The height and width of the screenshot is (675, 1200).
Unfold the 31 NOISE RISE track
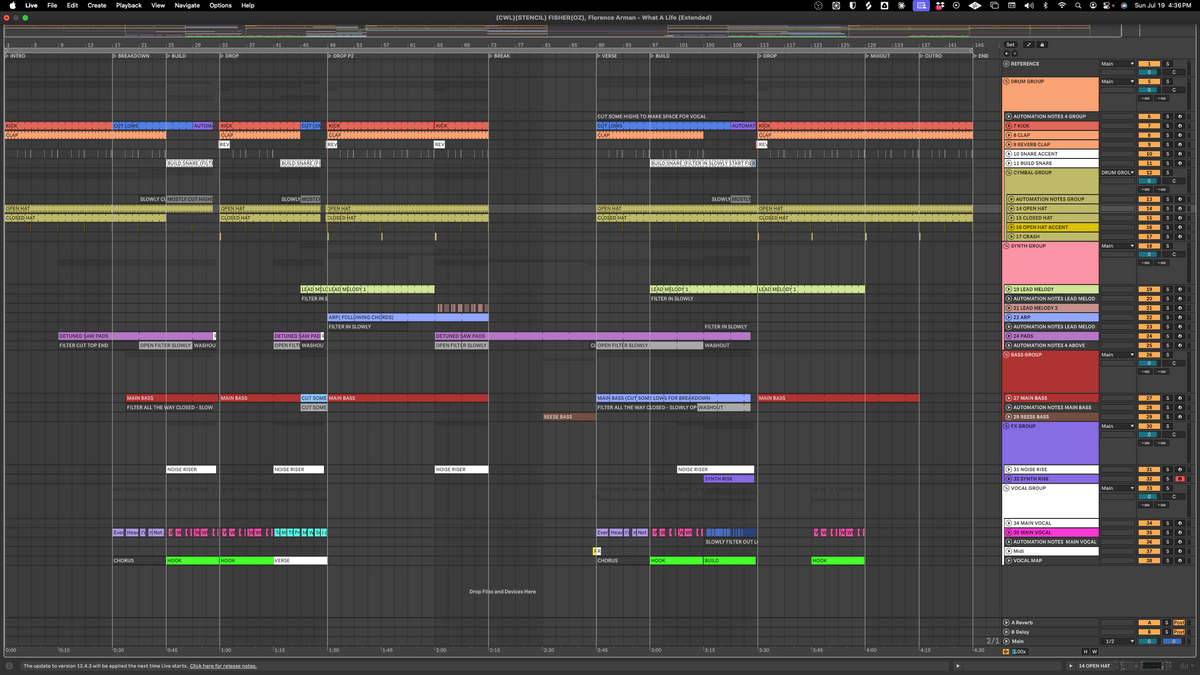click(x=1009, y=469)
